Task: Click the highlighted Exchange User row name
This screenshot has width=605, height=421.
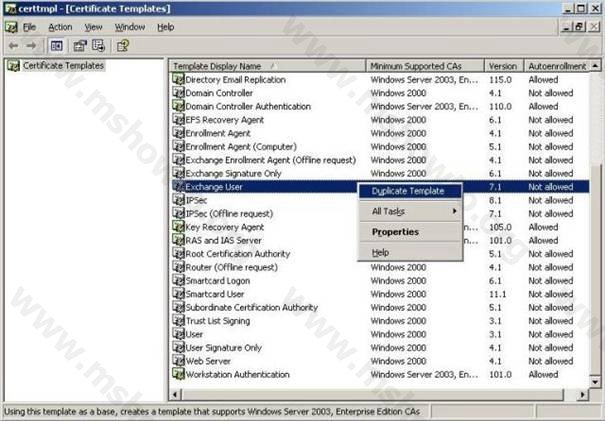Action: click(x=214, y=187)
